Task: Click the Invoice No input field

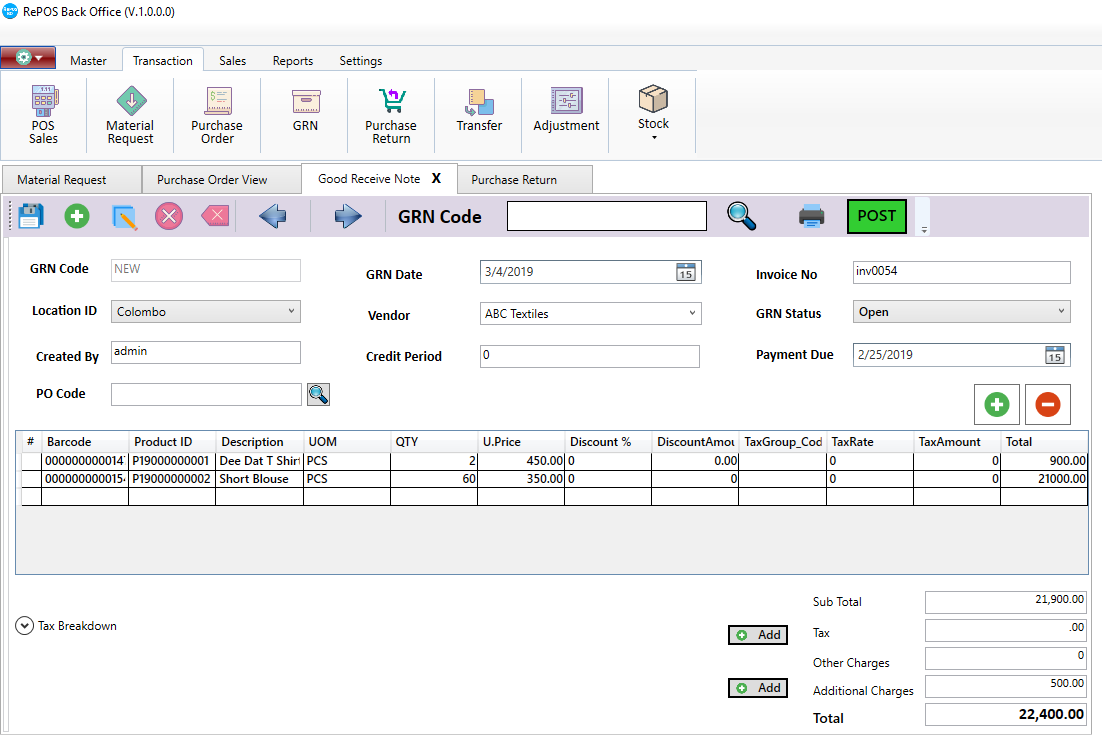Action: (961, 272)
